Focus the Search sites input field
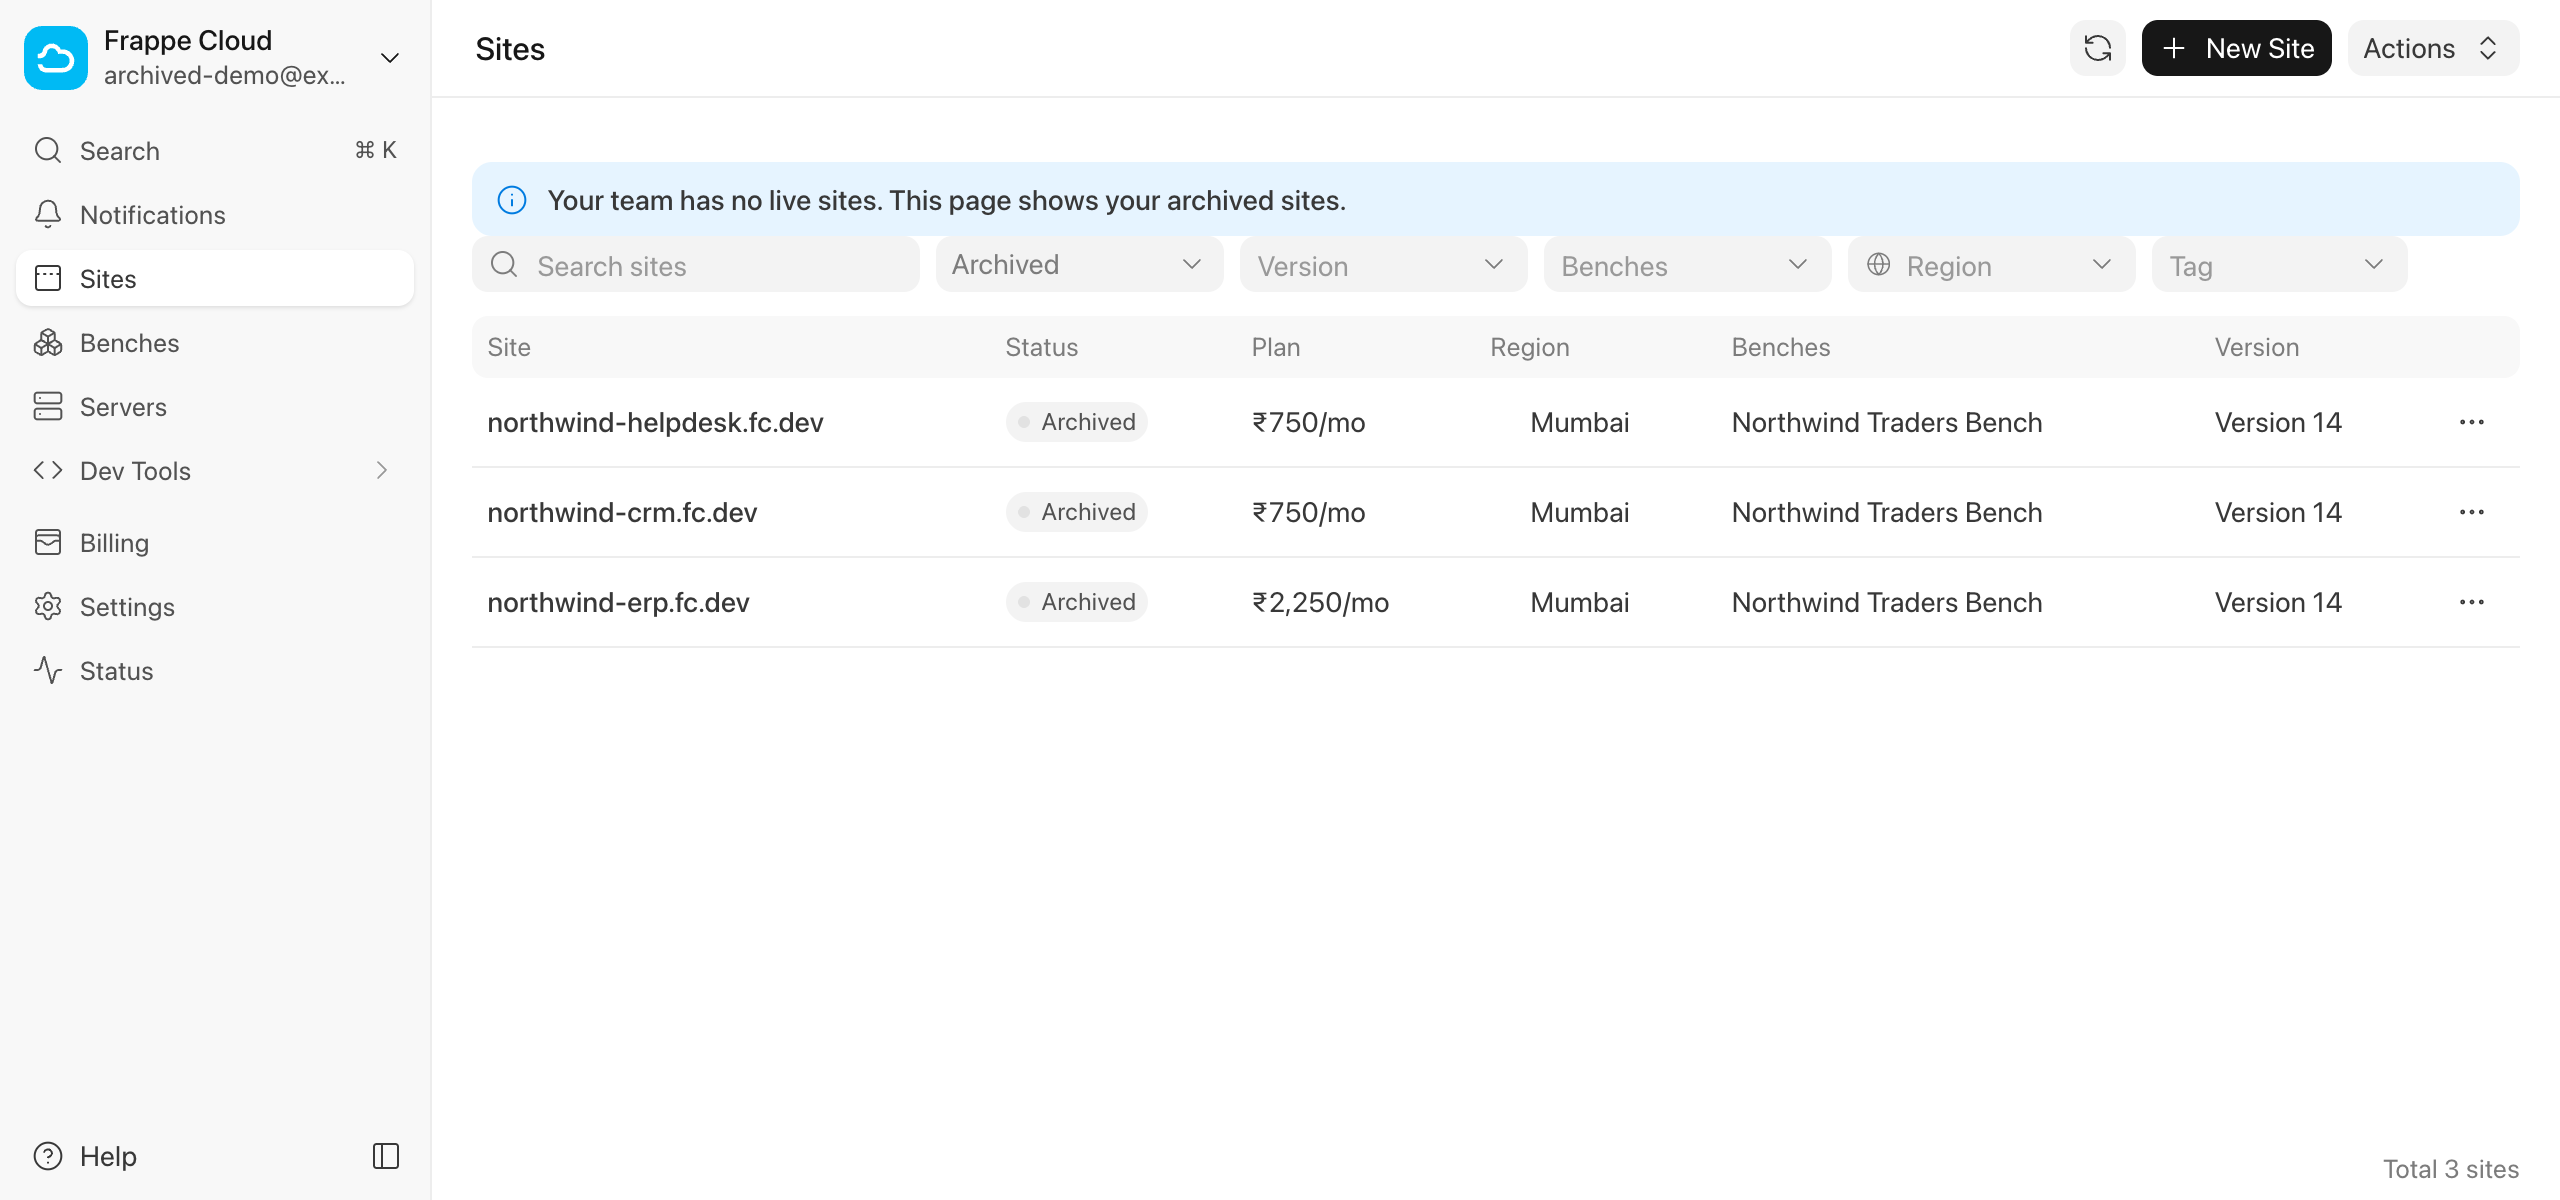2560x1200 pixels. 696,265
